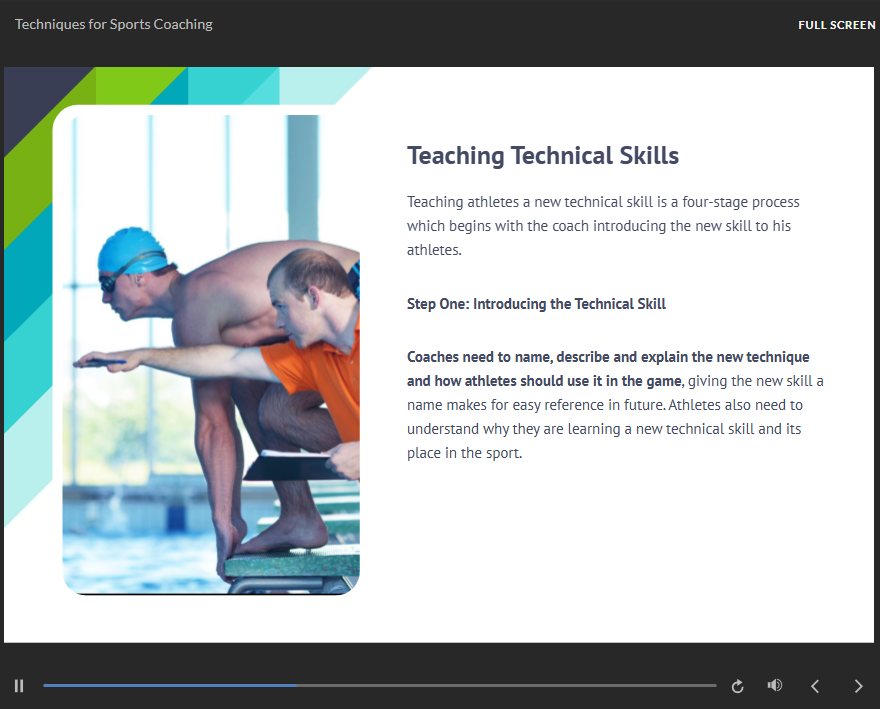Seek forward on the playback progress bar
Screen dimensions: 880x709
pyautogui.click(x=500, y=685)
